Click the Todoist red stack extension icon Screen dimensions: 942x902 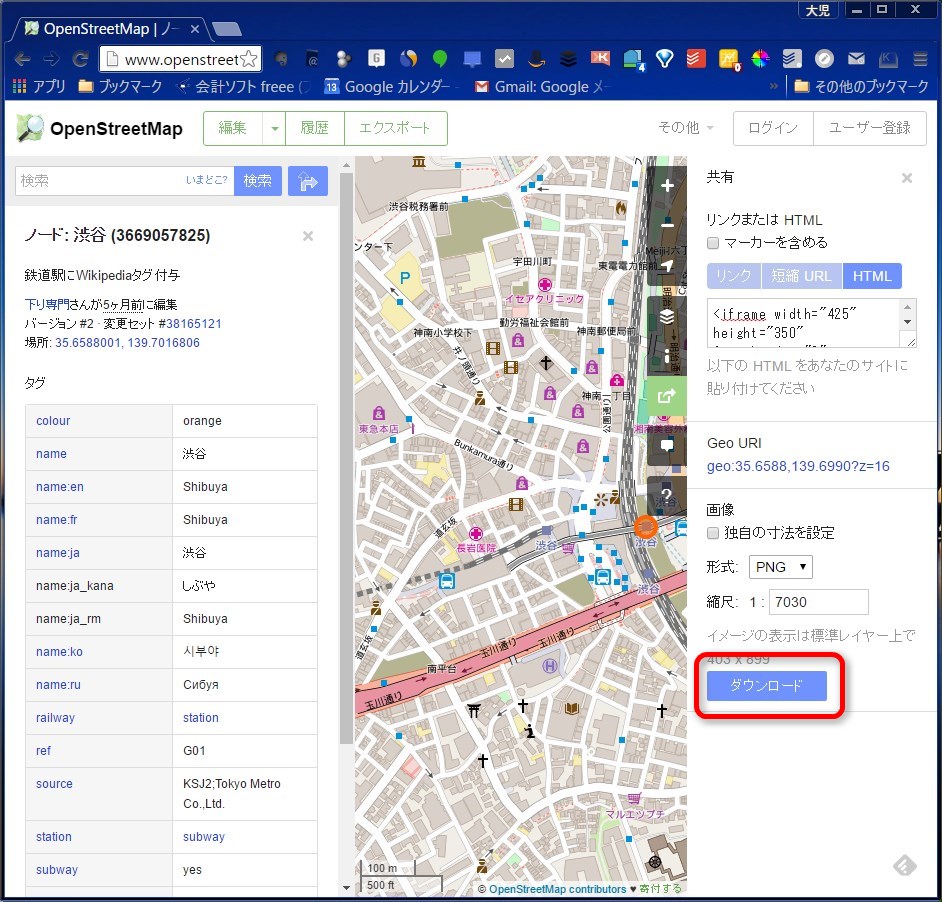(x=696, y=59)
